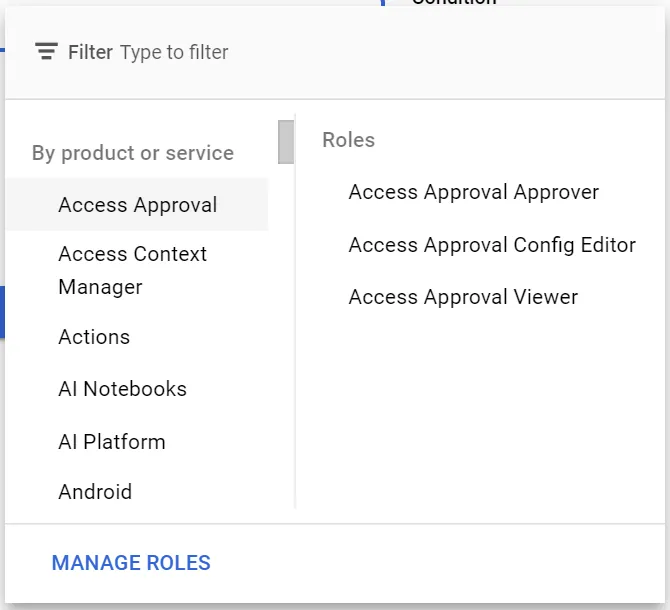Click the scrollbar track below the thumb
This screenshot has width=670, height=610.
point(286,350)
